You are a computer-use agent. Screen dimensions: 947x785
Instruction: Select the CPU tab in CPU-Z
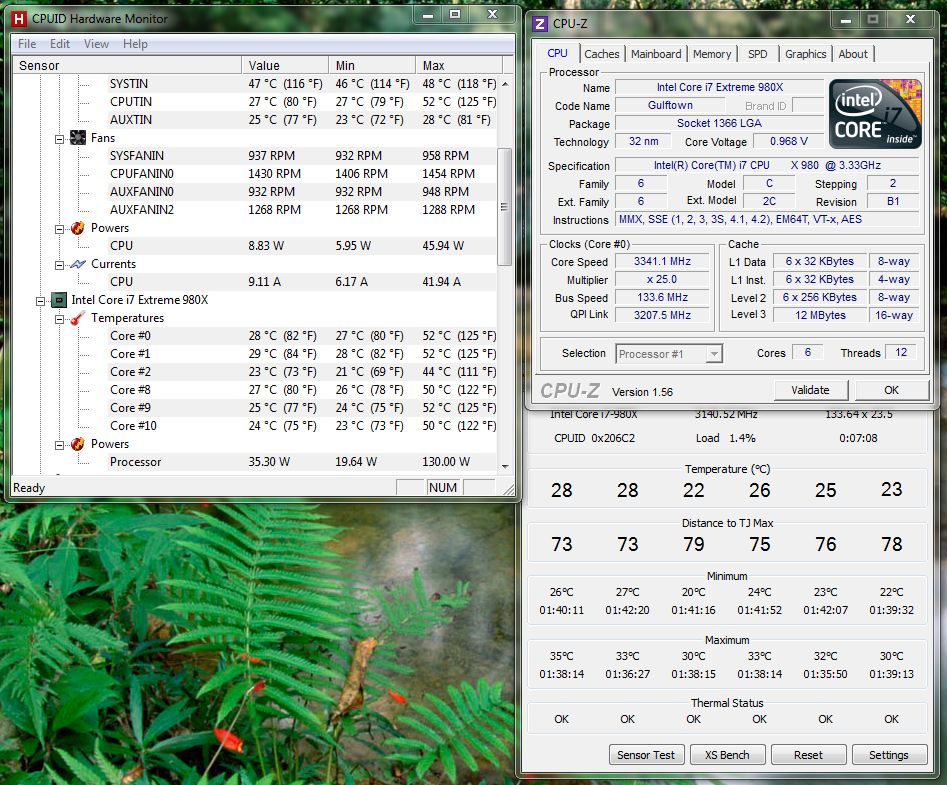557,53
